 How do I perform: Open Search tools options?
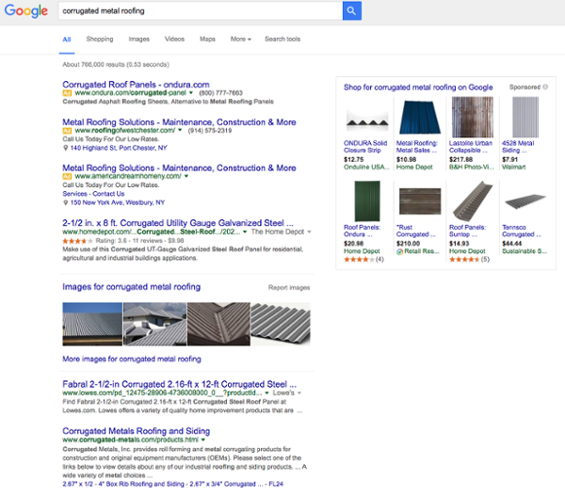click(282, 39)
